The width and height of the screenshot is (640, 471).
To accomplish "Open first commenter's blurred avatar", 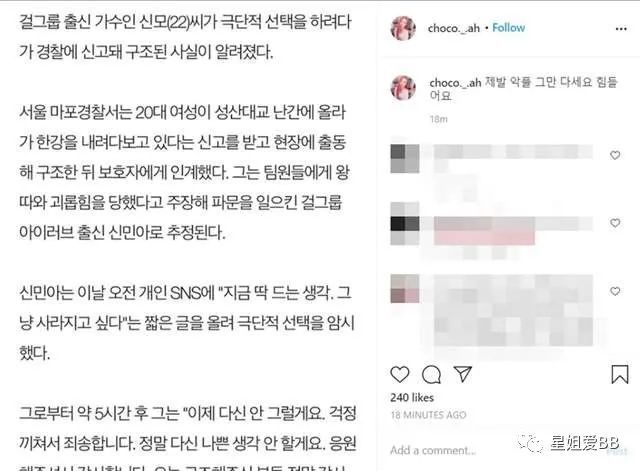I will [x=405, y=158].
